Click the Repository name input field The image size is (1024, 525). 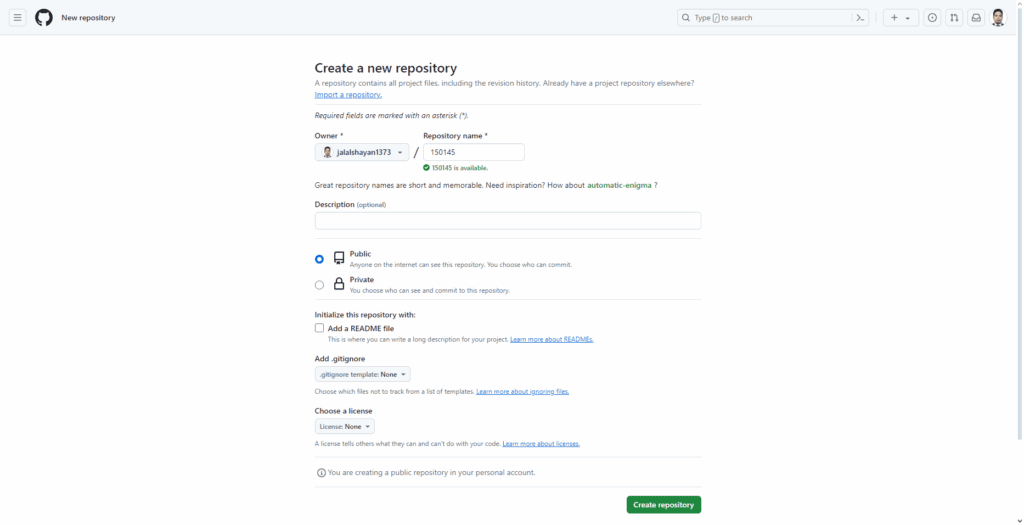(473, 152)
